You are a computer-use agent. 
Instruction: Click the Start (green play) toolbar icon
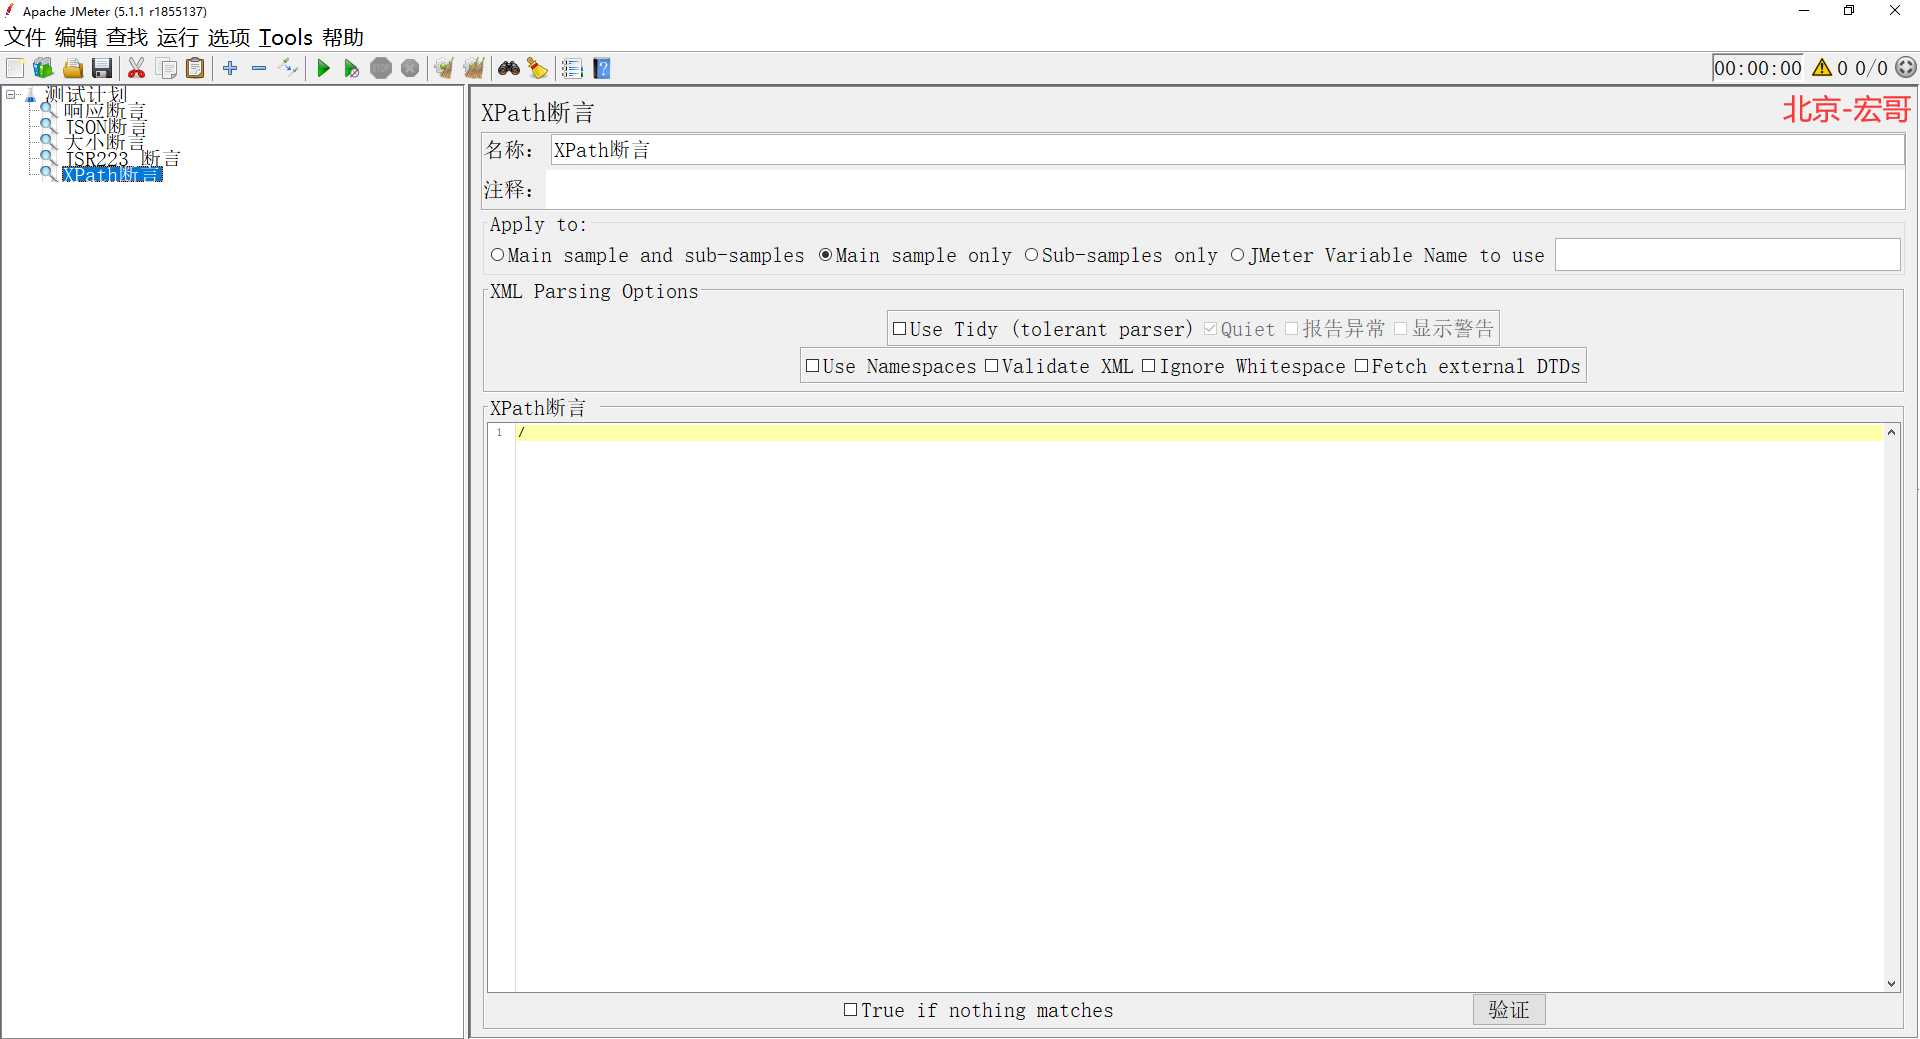tap(323, 68)
